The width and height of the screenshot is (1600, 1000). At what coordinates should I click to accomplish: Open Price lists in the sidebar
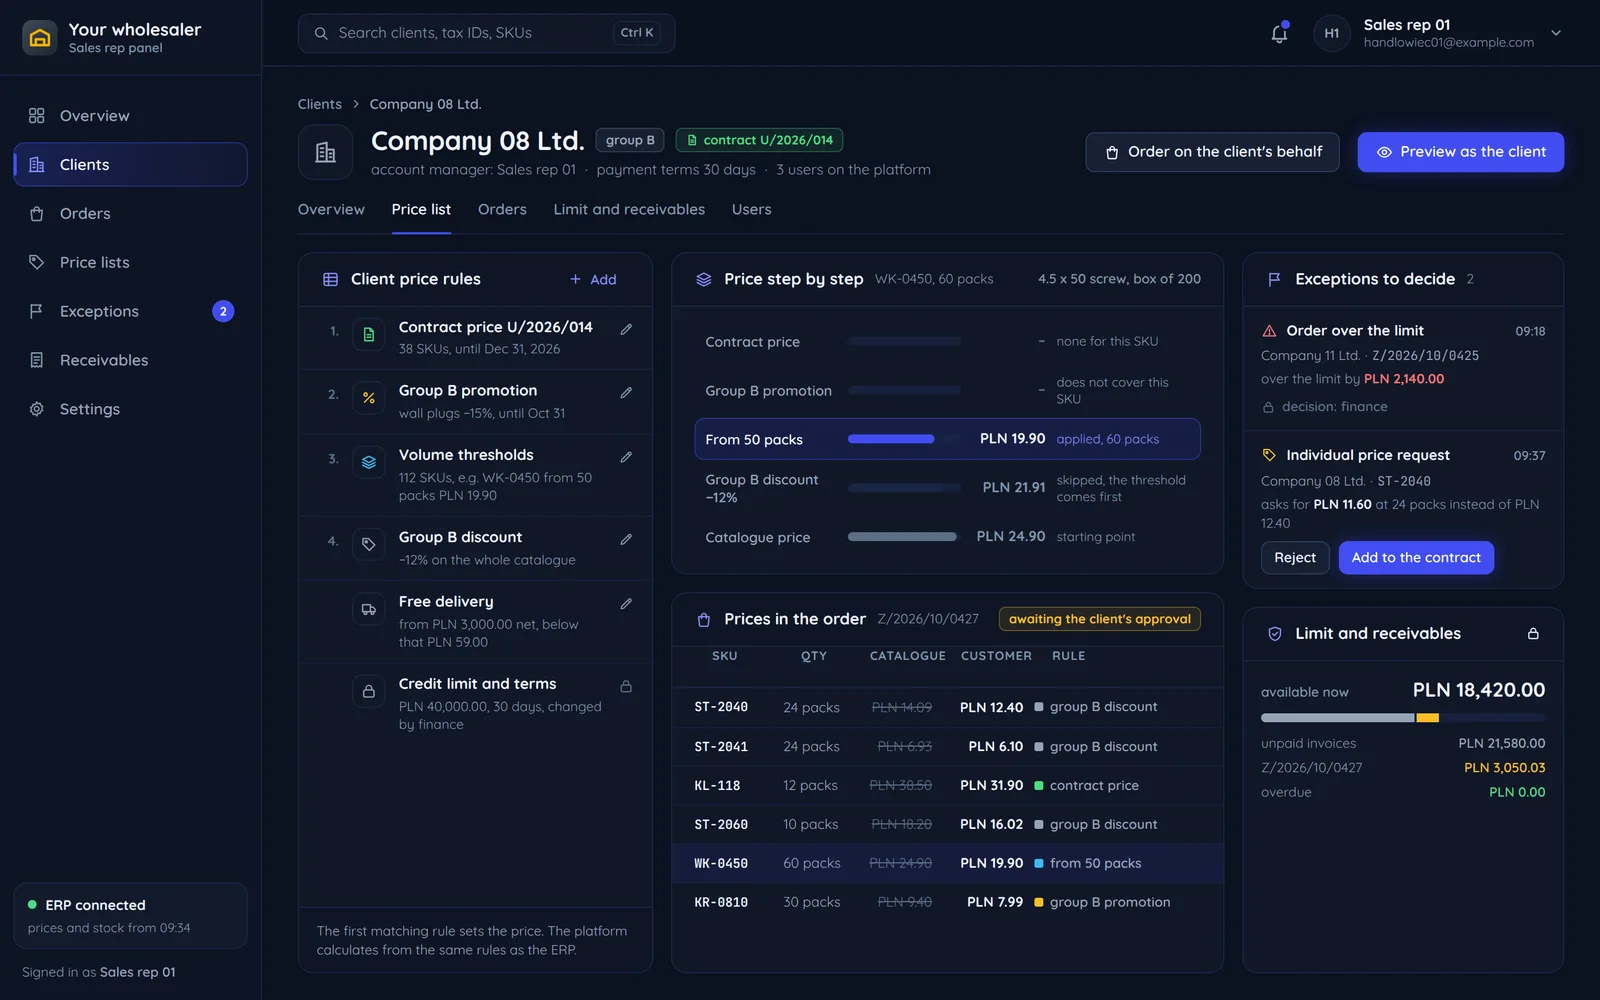coord(130,262)
